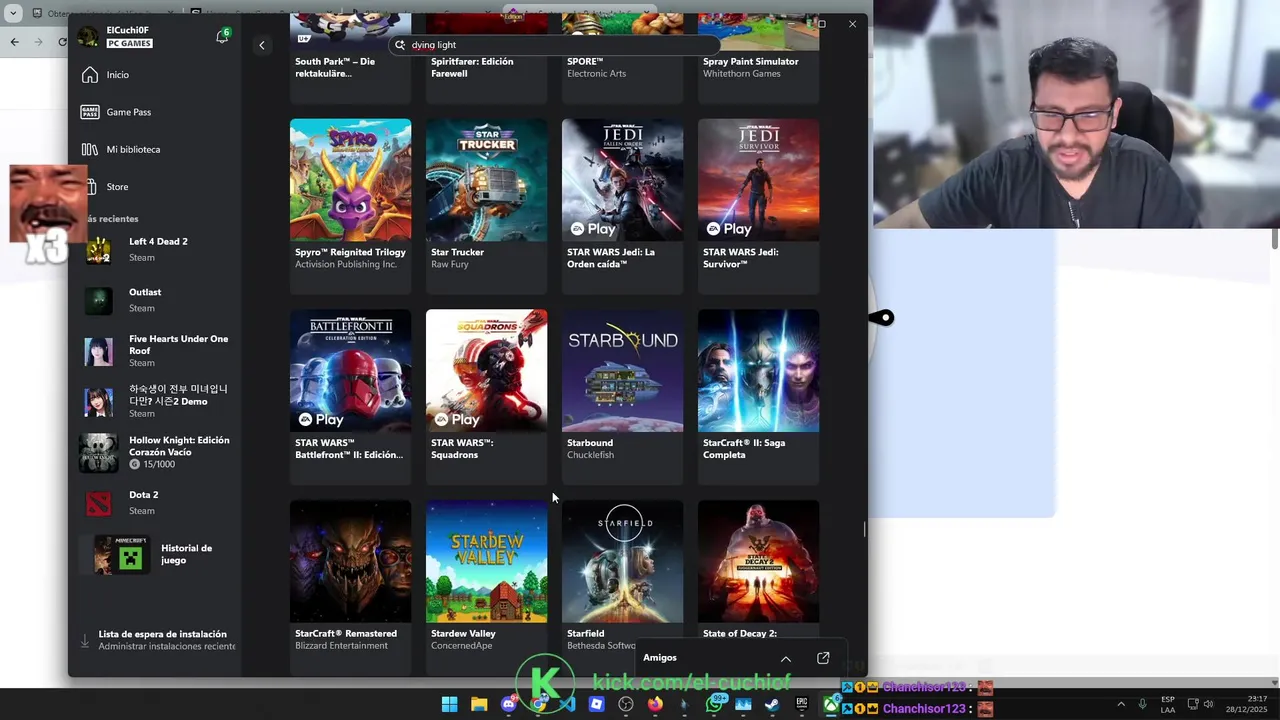Click the Amigos panel label

click(x=660, y=658)
